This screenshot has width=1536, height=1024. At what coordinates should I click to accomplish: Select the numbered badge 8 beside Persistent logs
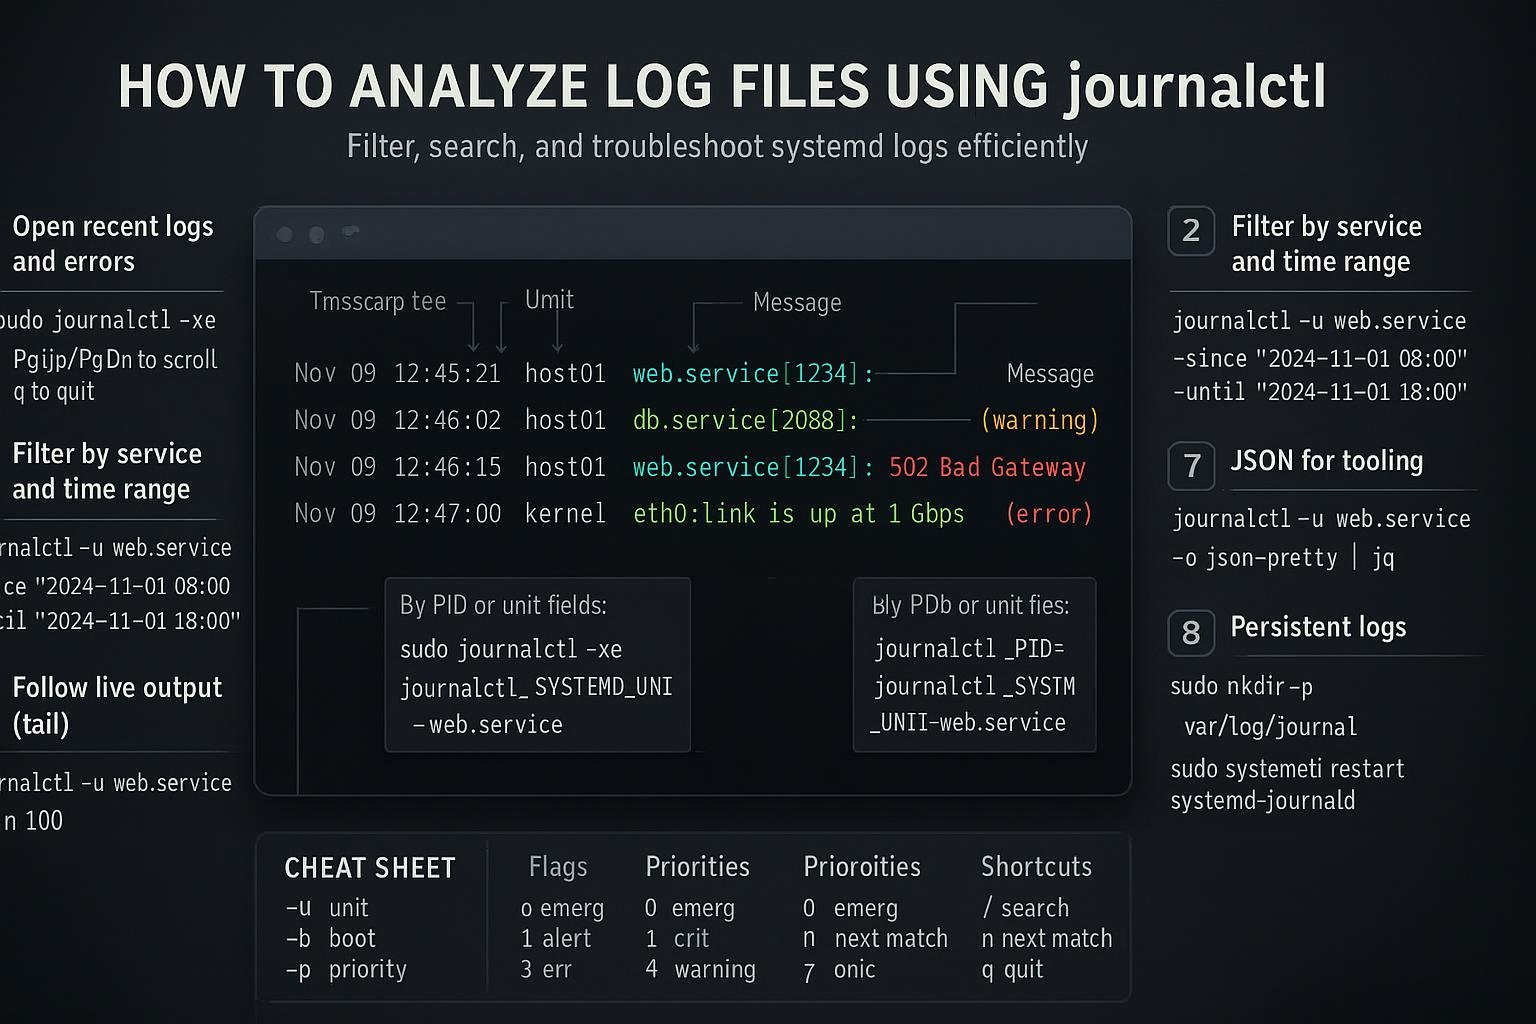(1191, 632)
